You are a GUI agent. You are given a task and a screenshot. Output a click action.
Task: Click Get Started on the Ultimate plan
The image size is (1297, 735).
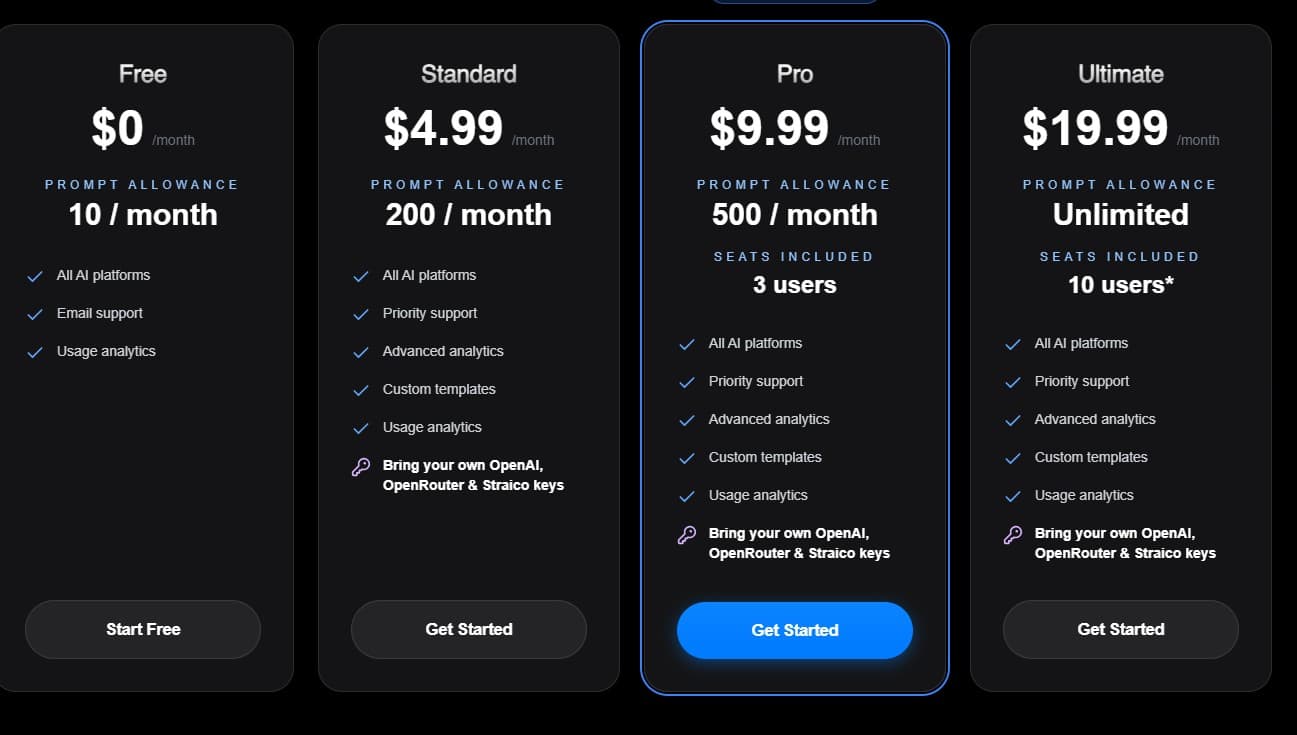coord(1120,629)
